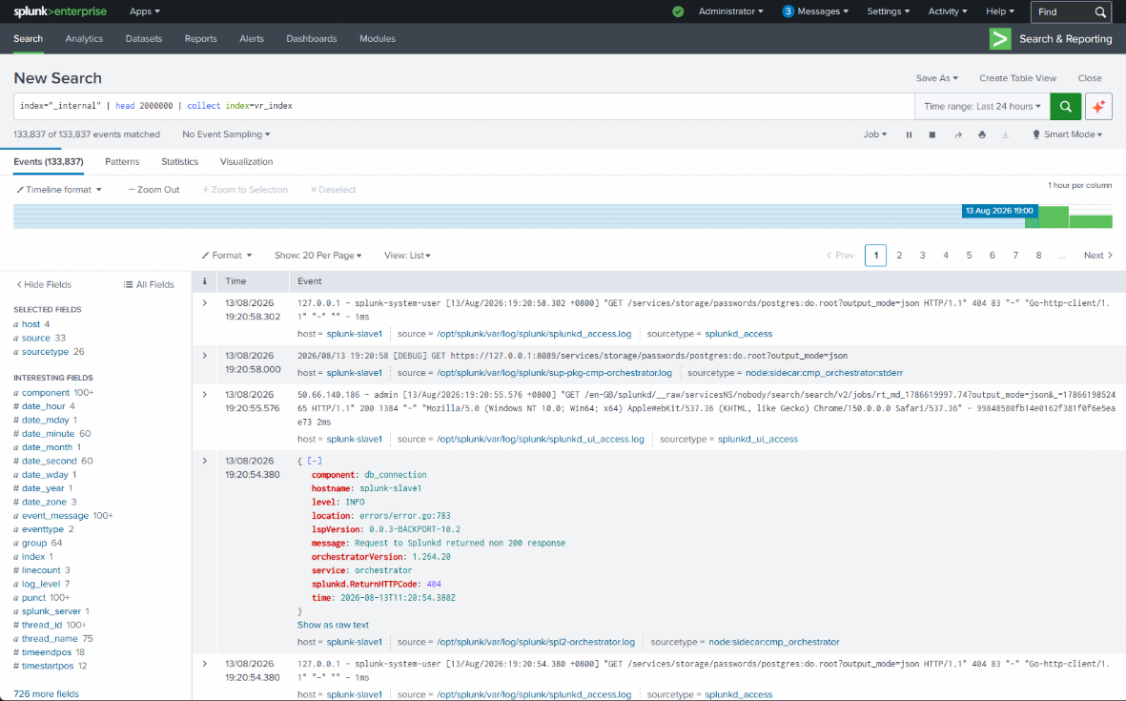The image size is (1126, 701).
Task: Open the Smart Mode dropdown
Action: 1067,134
